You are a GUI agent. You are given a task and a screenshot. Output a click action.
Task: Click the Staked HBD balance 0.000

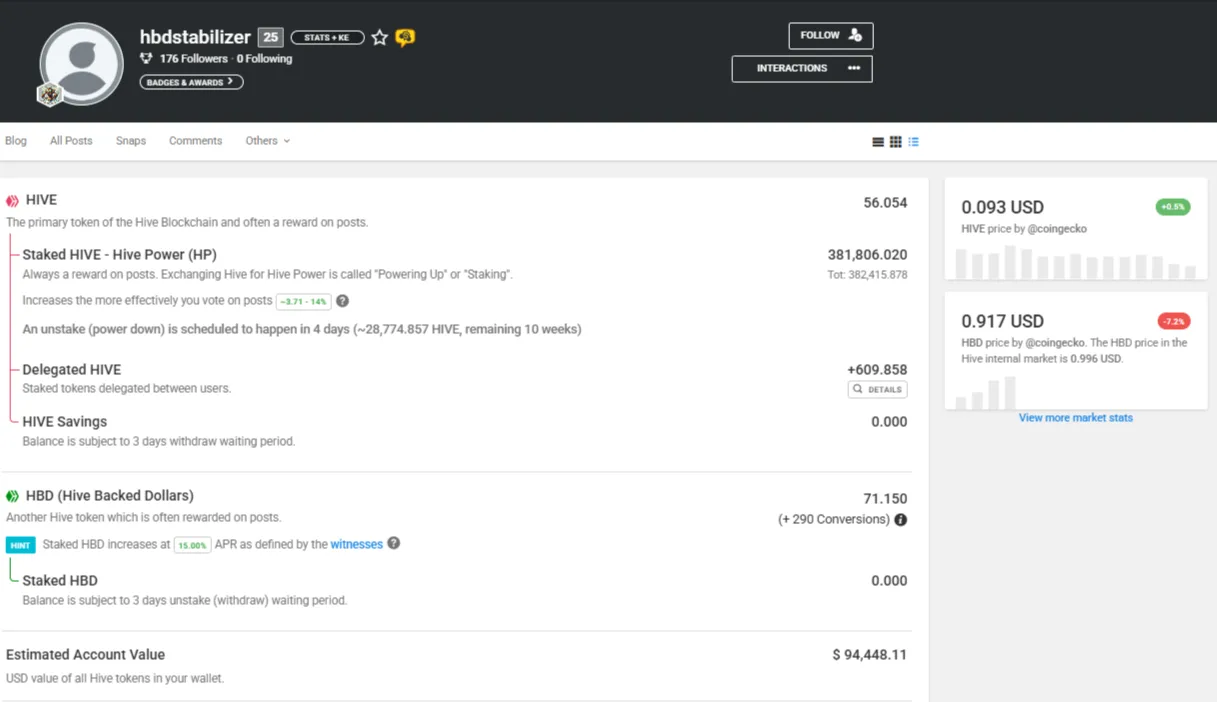(889, 581)
